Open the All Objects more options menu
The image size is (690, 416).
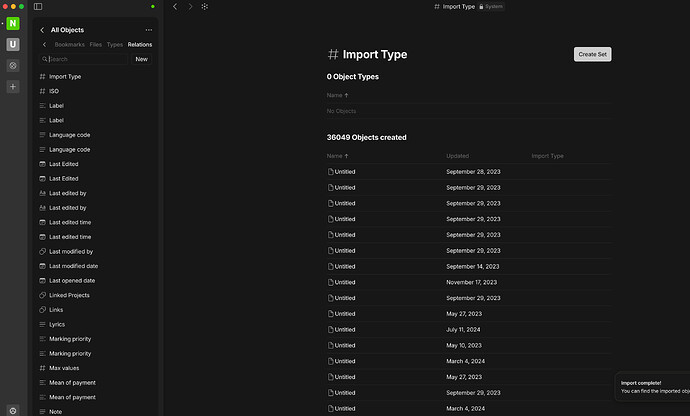tap(149, 30)
